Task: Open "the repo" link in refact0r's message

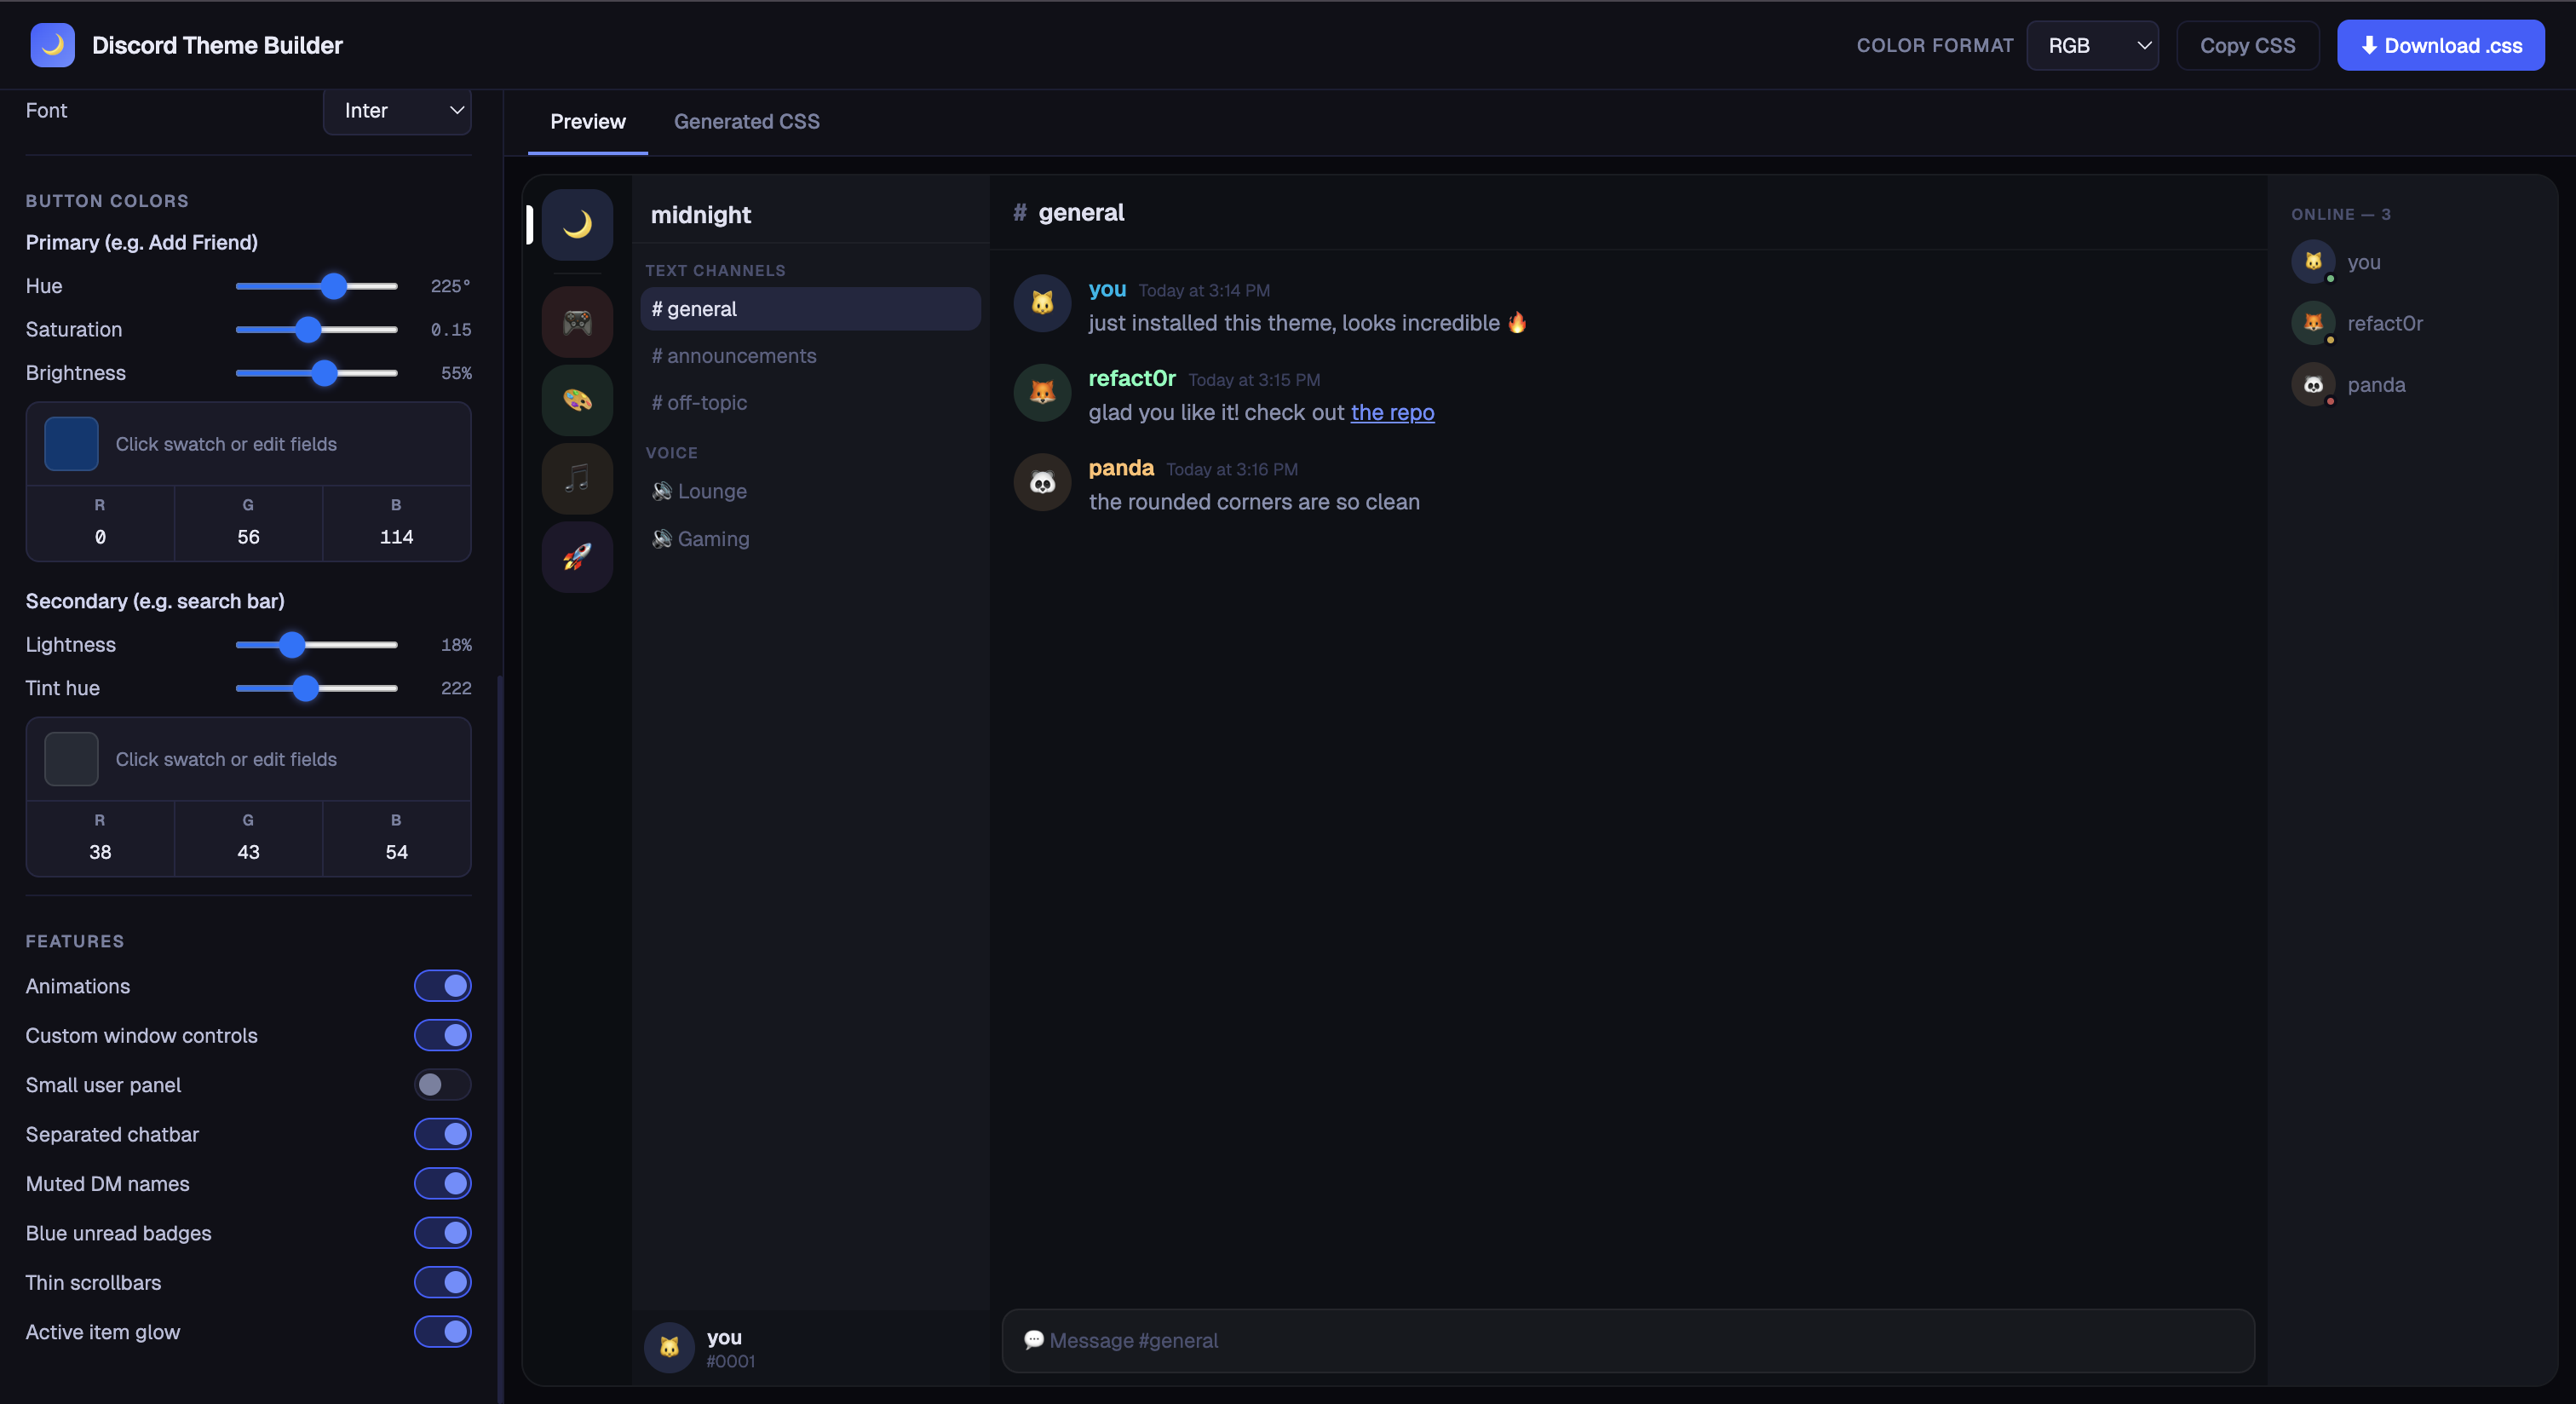Action: (1392, 412)
